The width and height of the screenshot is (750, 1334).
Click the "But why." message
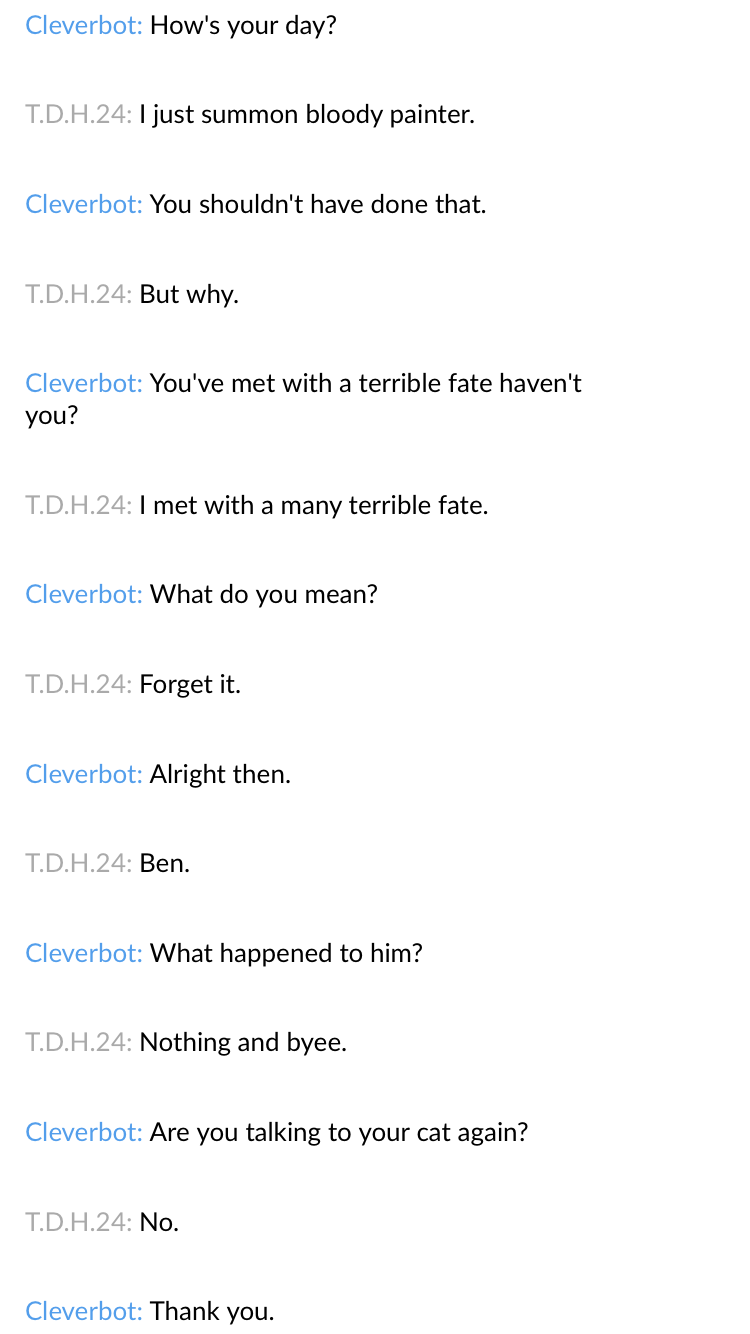[189, 294]
